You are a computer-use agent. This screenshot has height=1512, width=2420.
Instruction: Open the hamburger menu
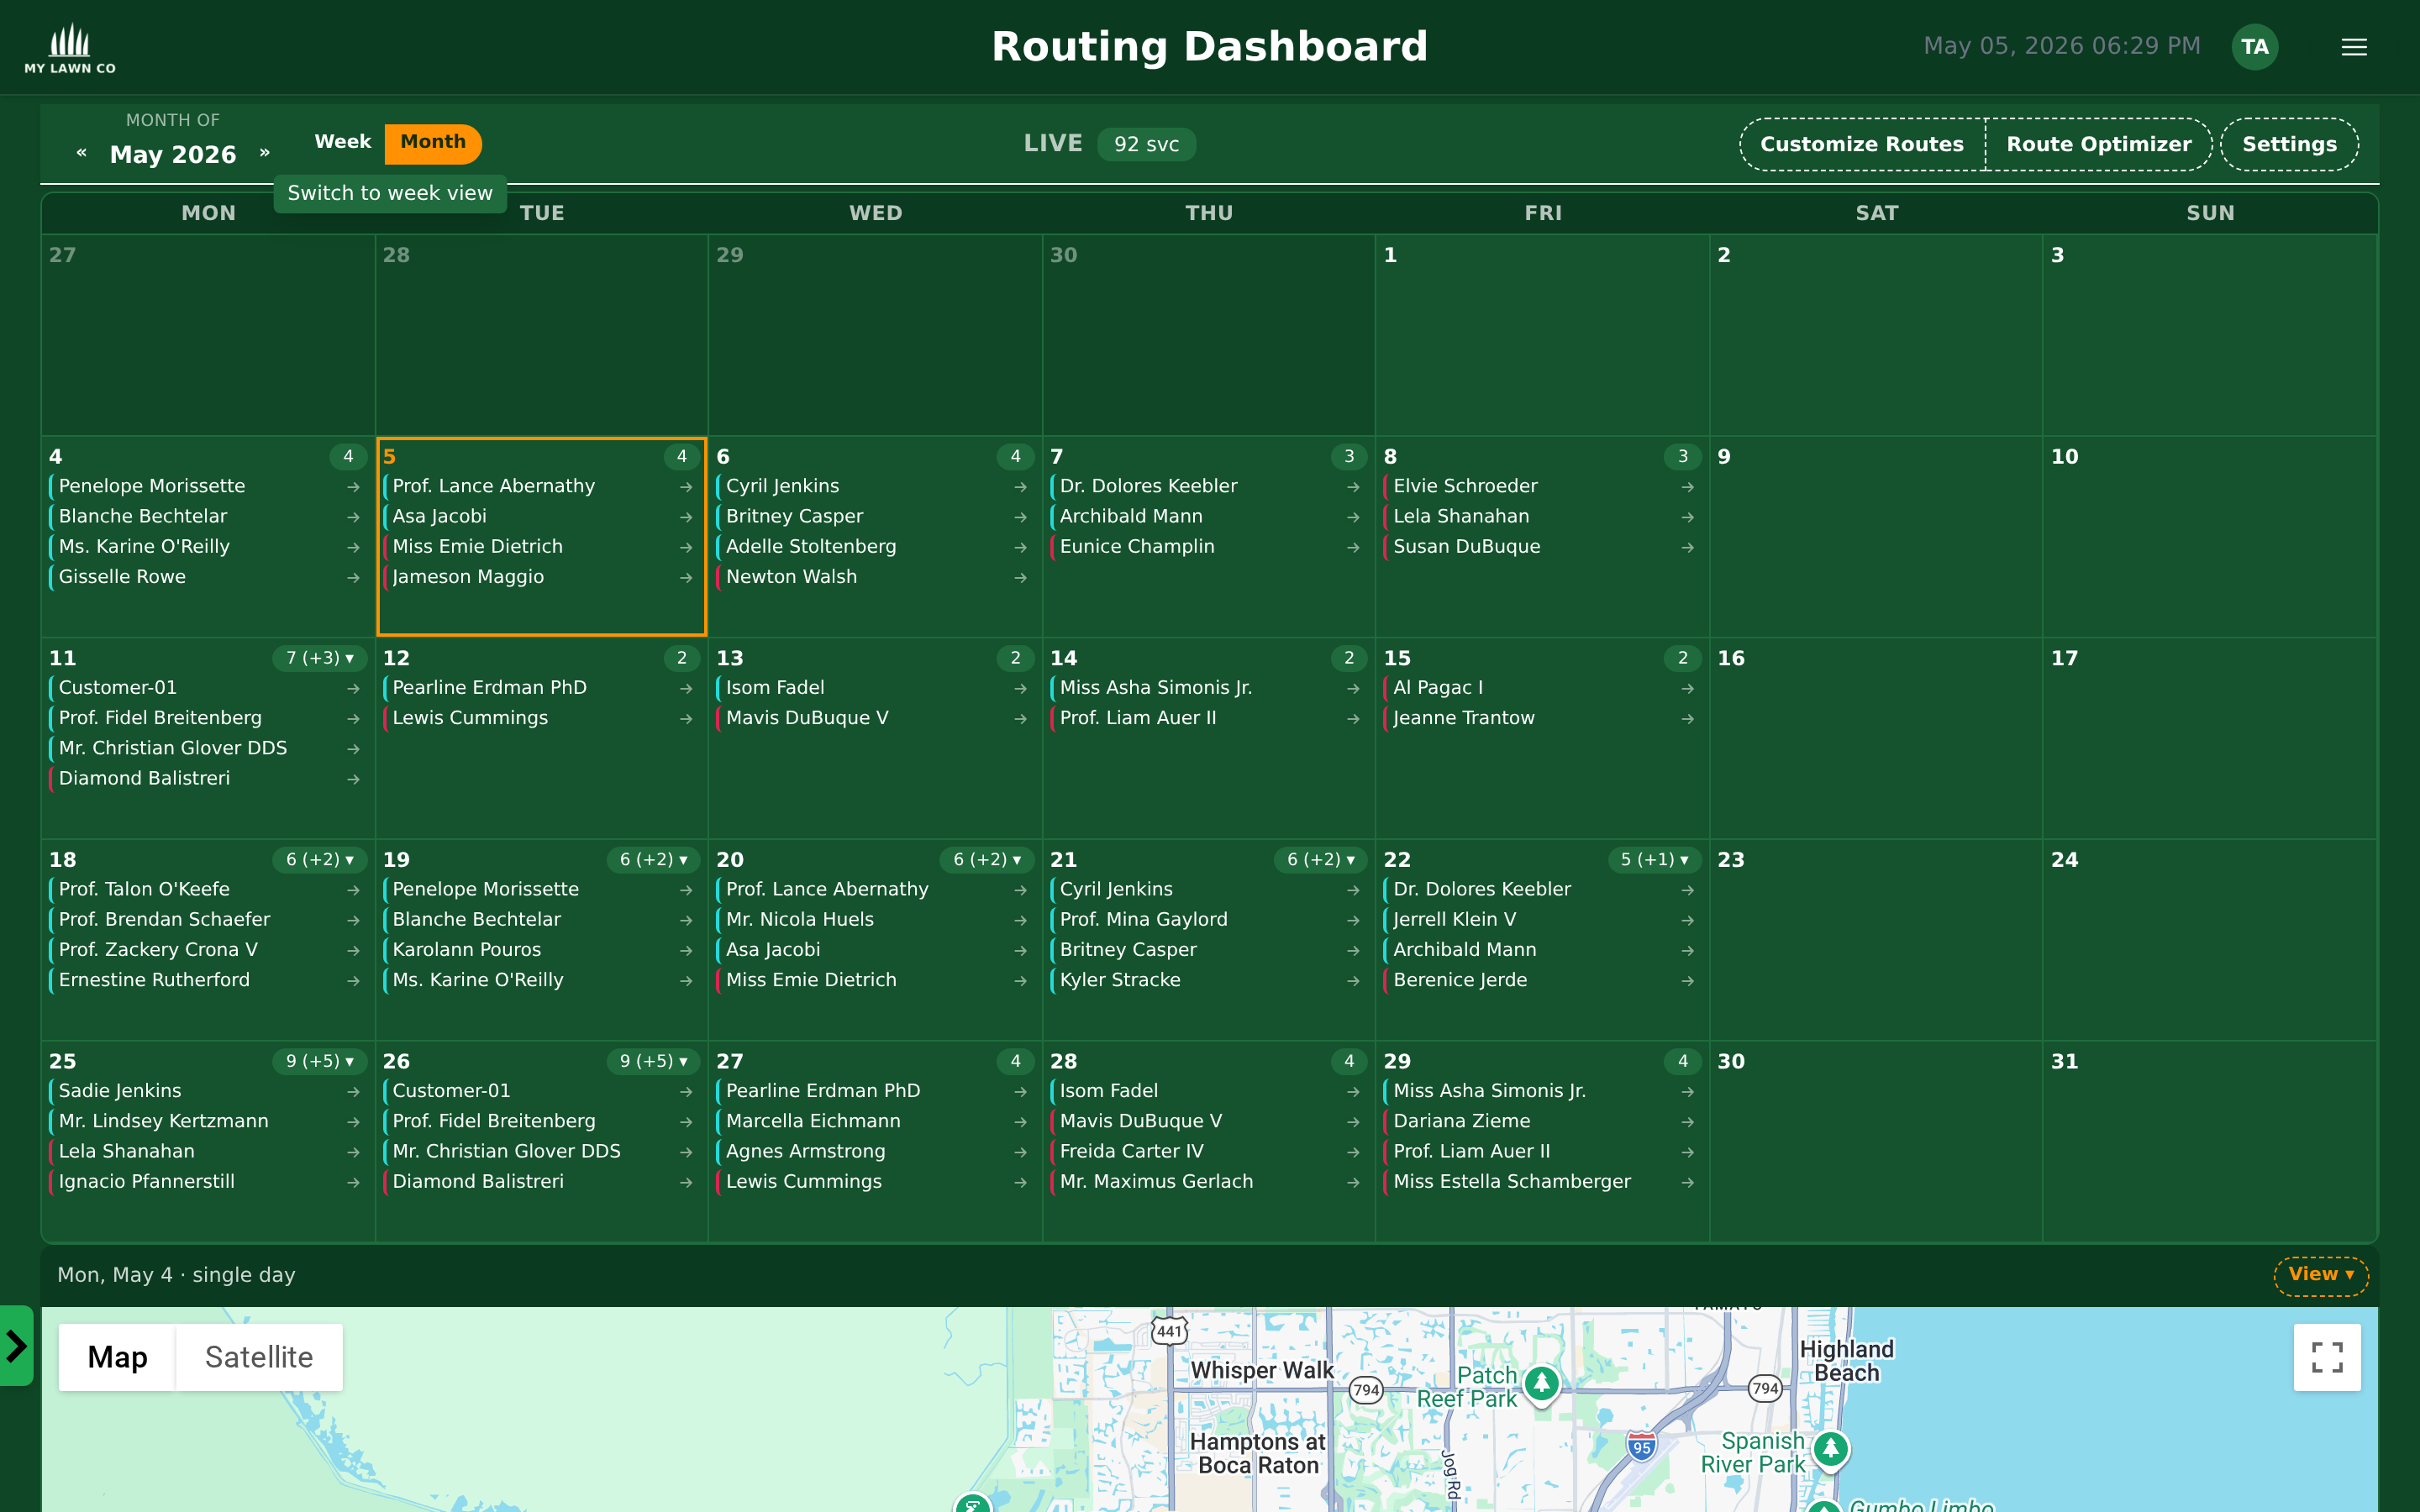2354,47
